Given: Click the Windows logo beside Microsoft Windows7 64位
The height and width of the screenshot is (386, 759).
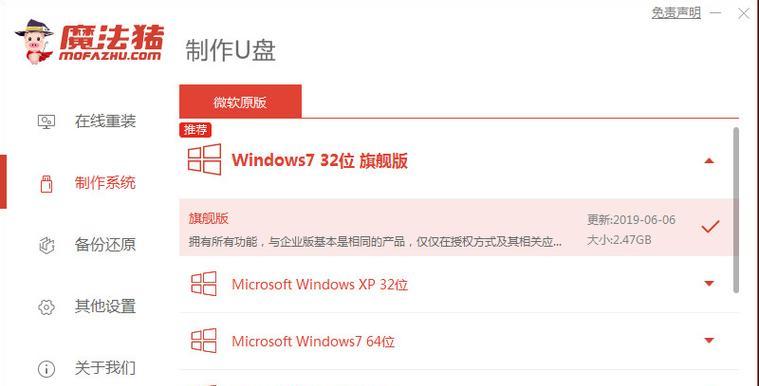Looking at the screenshot, I should tap(204, 340).
